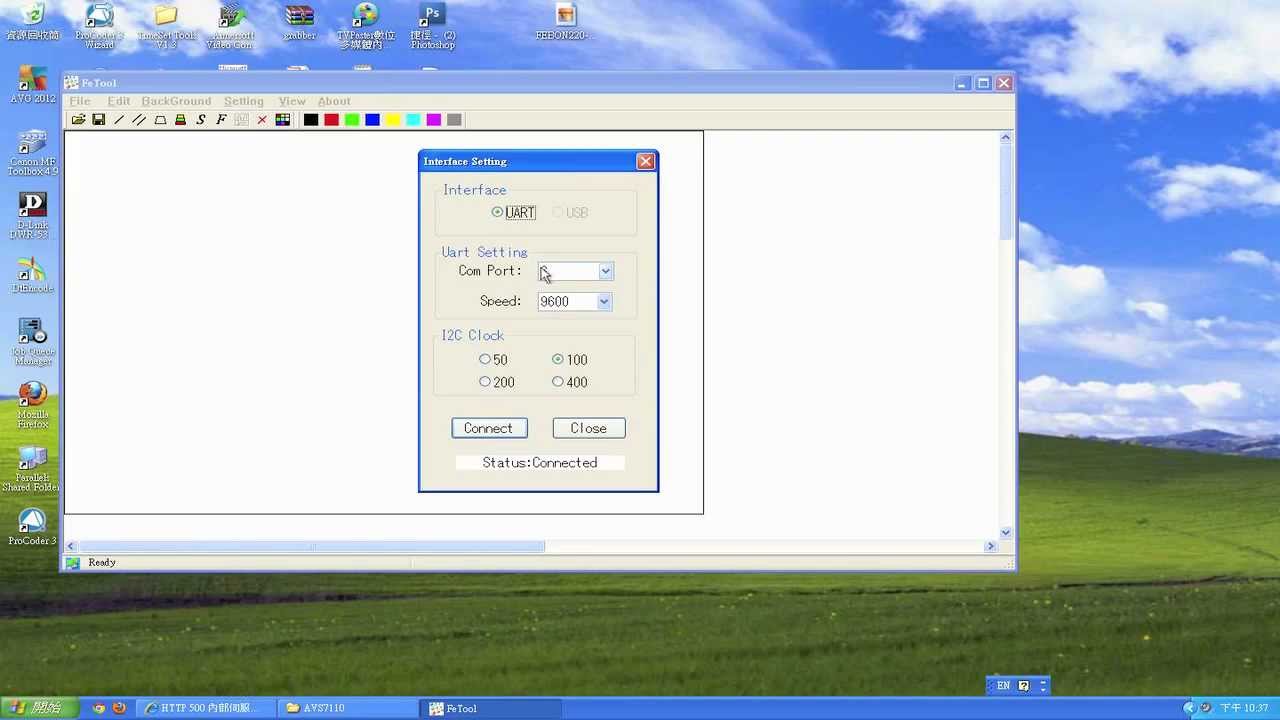The image size is (1280, 720).
Task: Open the BackGround menu
Action: (x=176, y=101)
